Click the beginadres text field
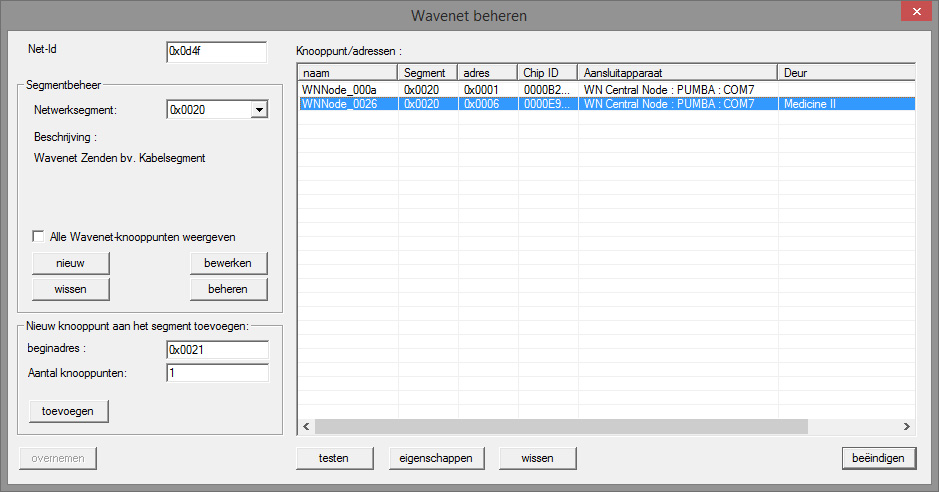 tap(217, 350)
